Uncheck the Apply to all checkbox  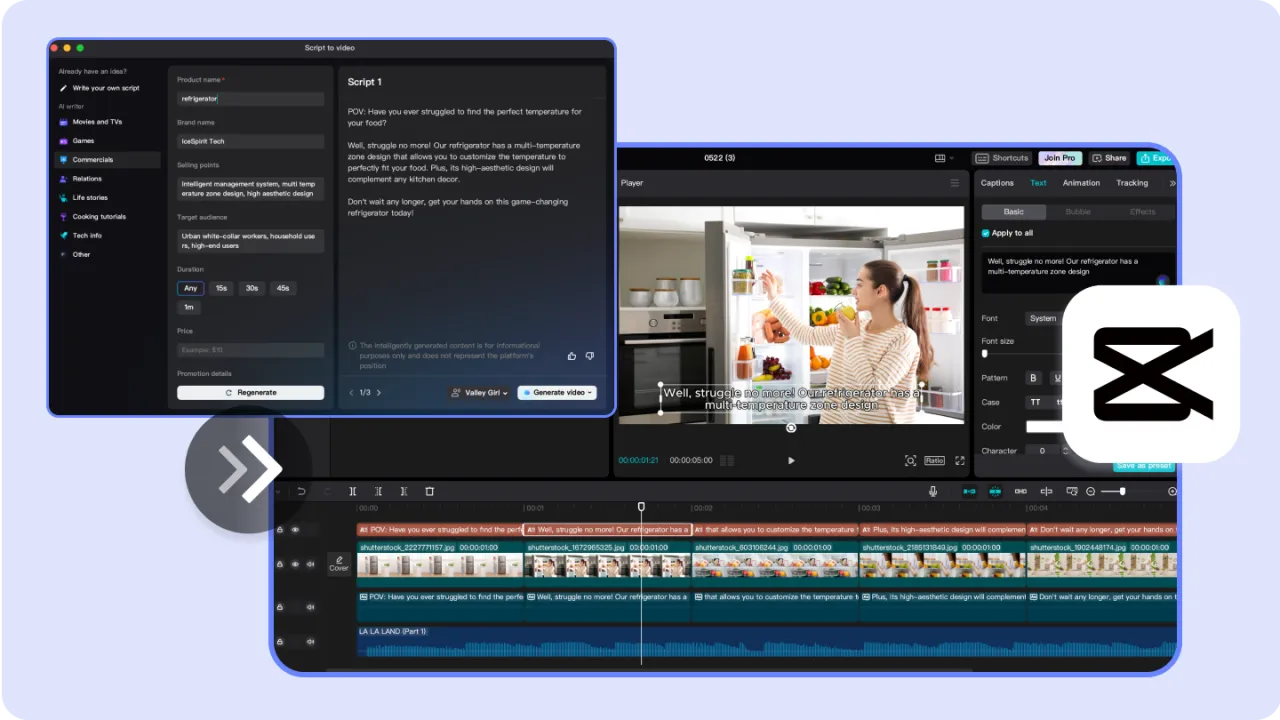click(985, 232)
